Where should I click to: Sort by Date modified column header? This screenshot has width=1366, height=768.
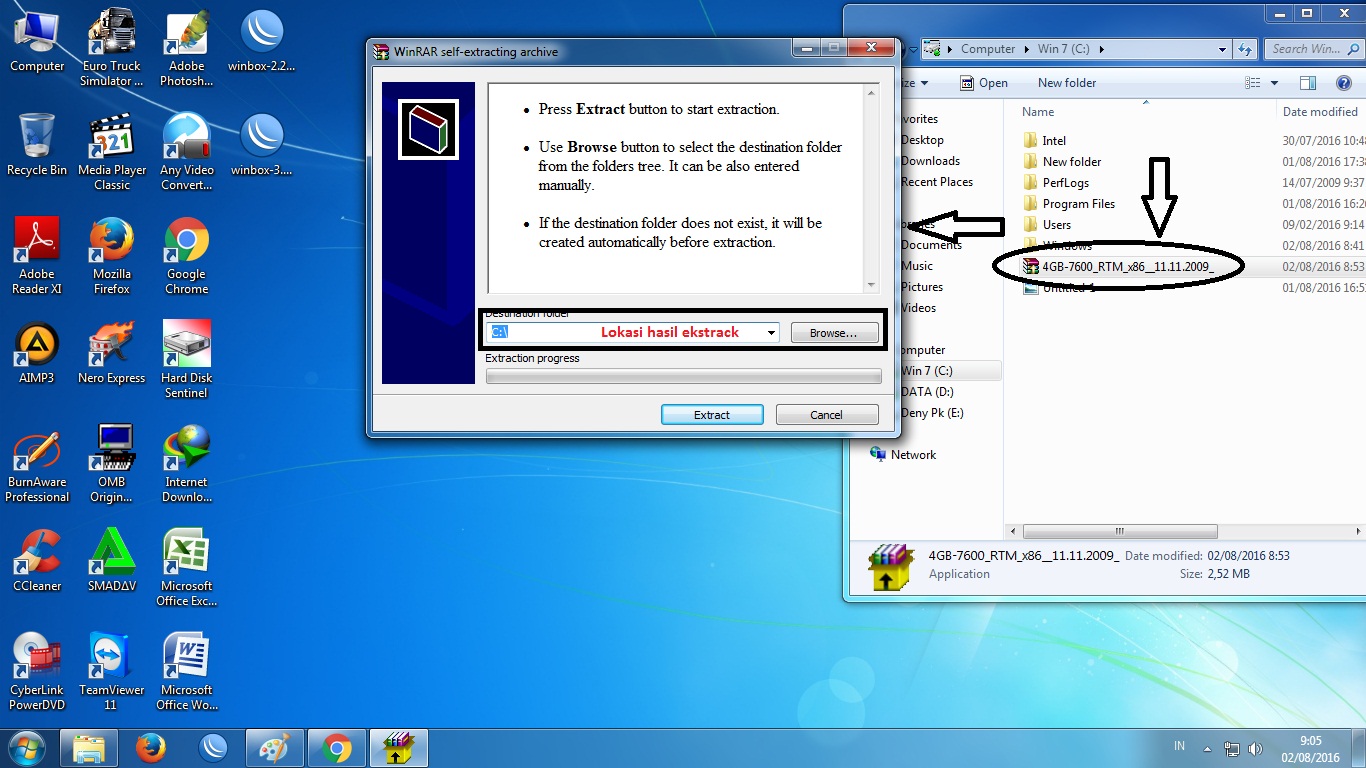(1320, 112)
